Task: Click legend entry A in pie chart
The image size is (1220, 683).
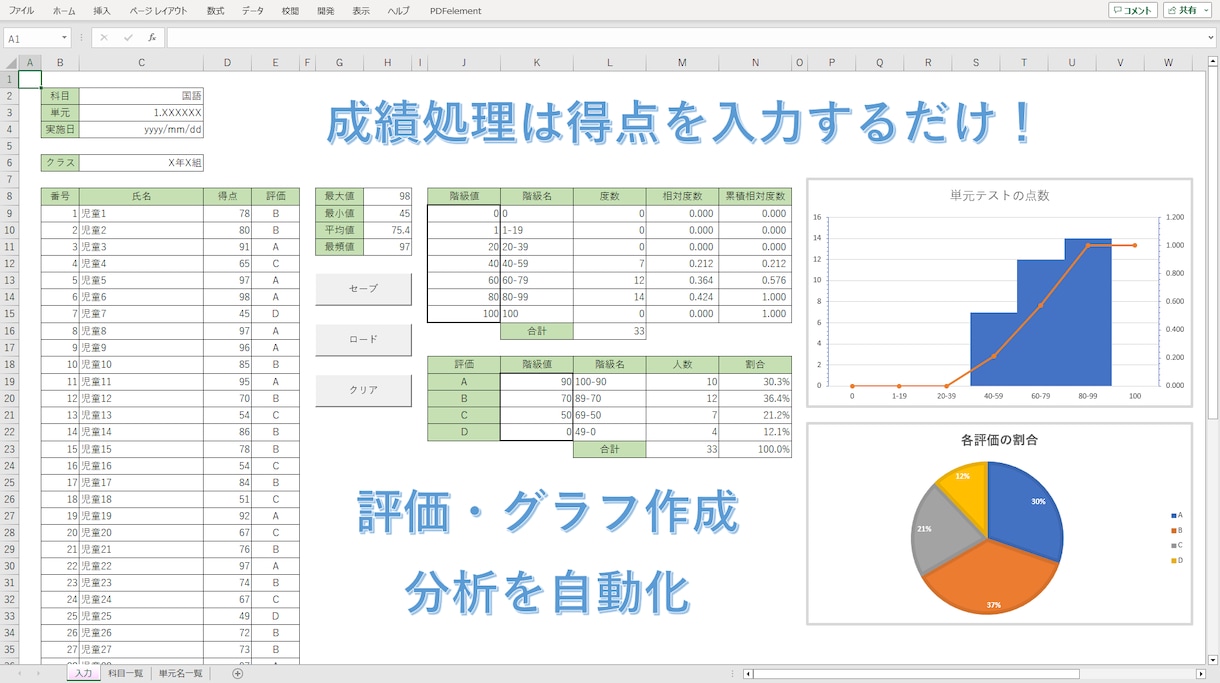Action: pos(1177,515)
